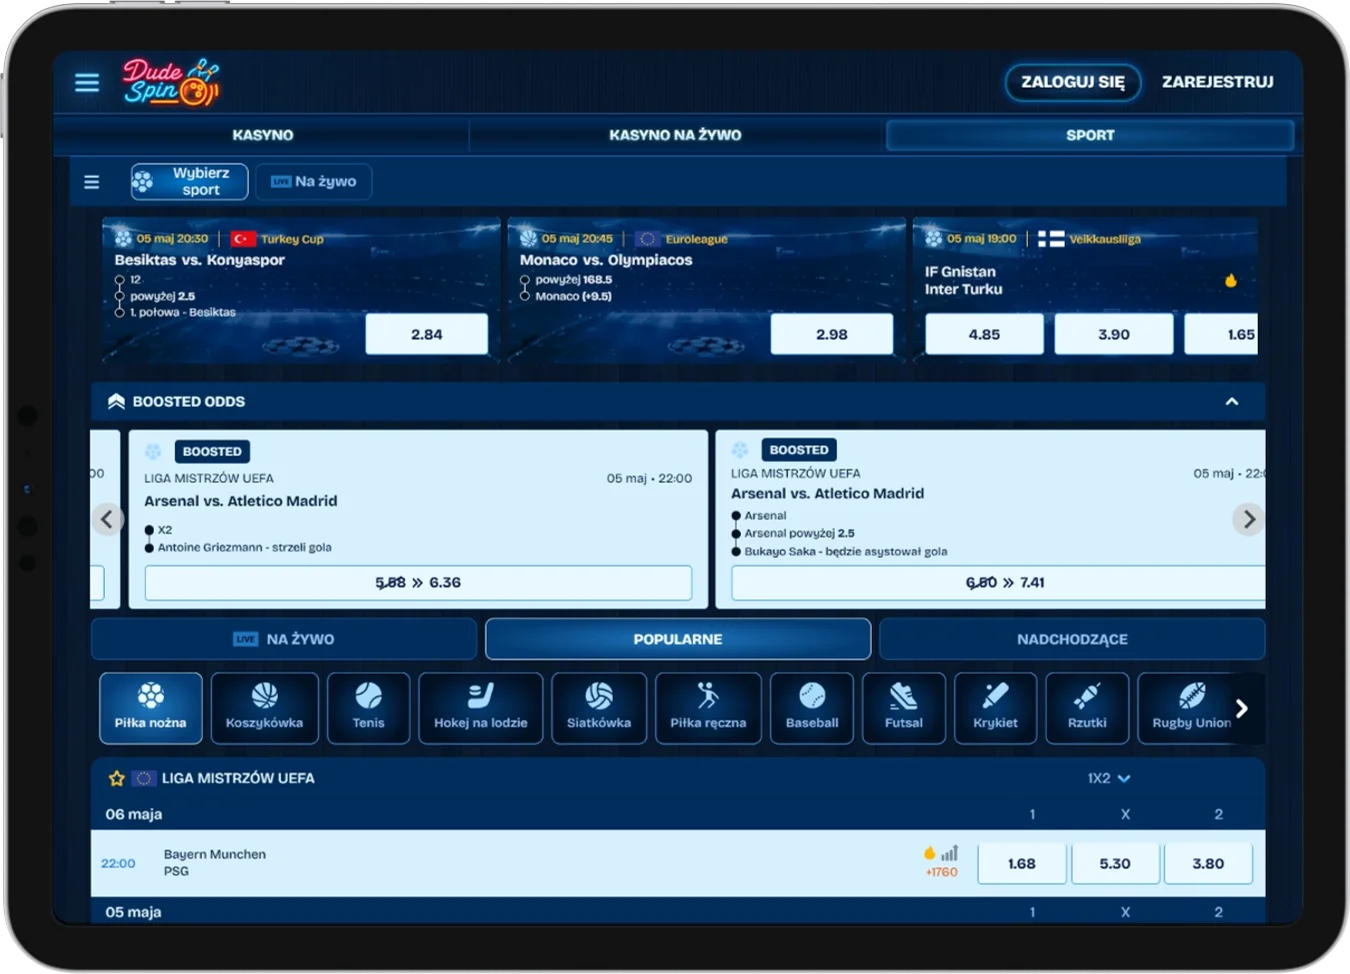The width and height of the screenshot is (1350, 974).
Task: Switch to the Kasyno na żywo tab
Action: click(x=675, y=135)
